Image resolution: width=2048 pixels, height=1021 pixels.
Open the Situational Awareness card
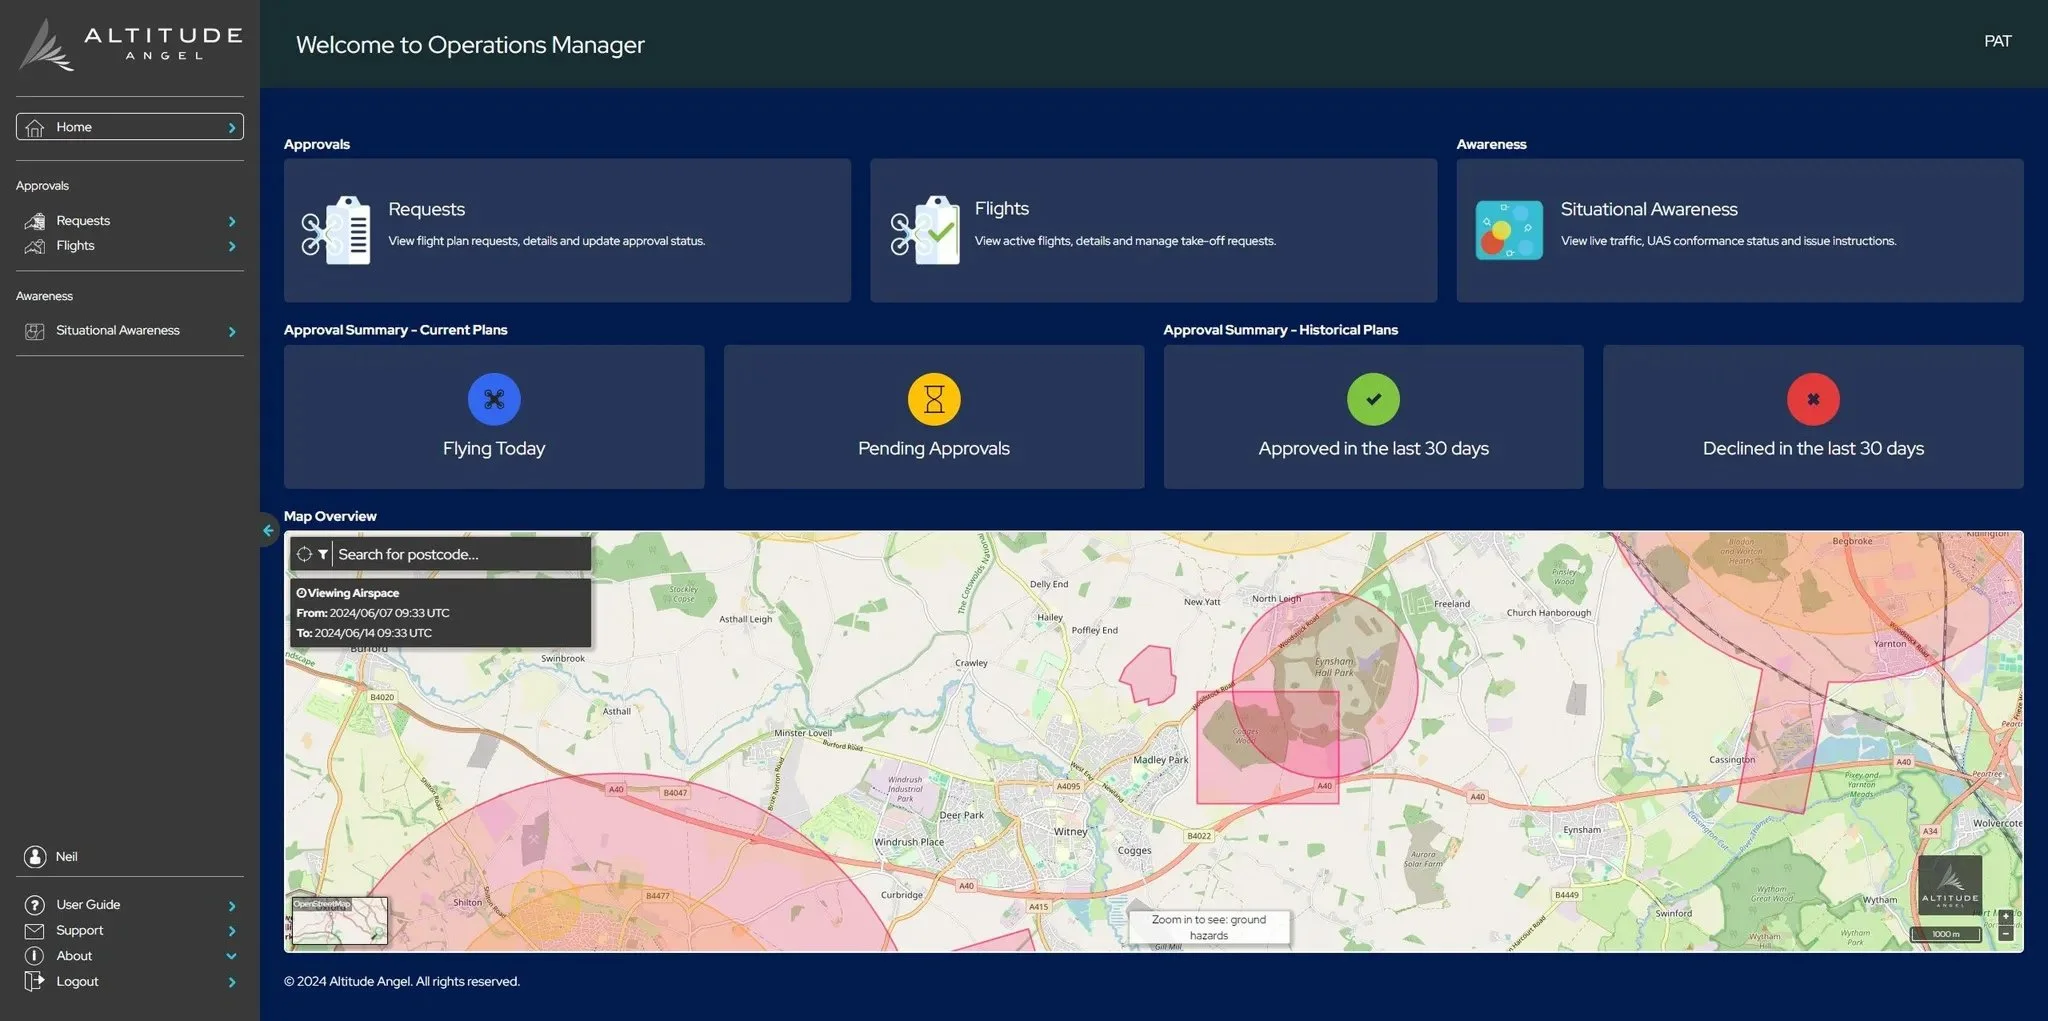pos(1740,230)
